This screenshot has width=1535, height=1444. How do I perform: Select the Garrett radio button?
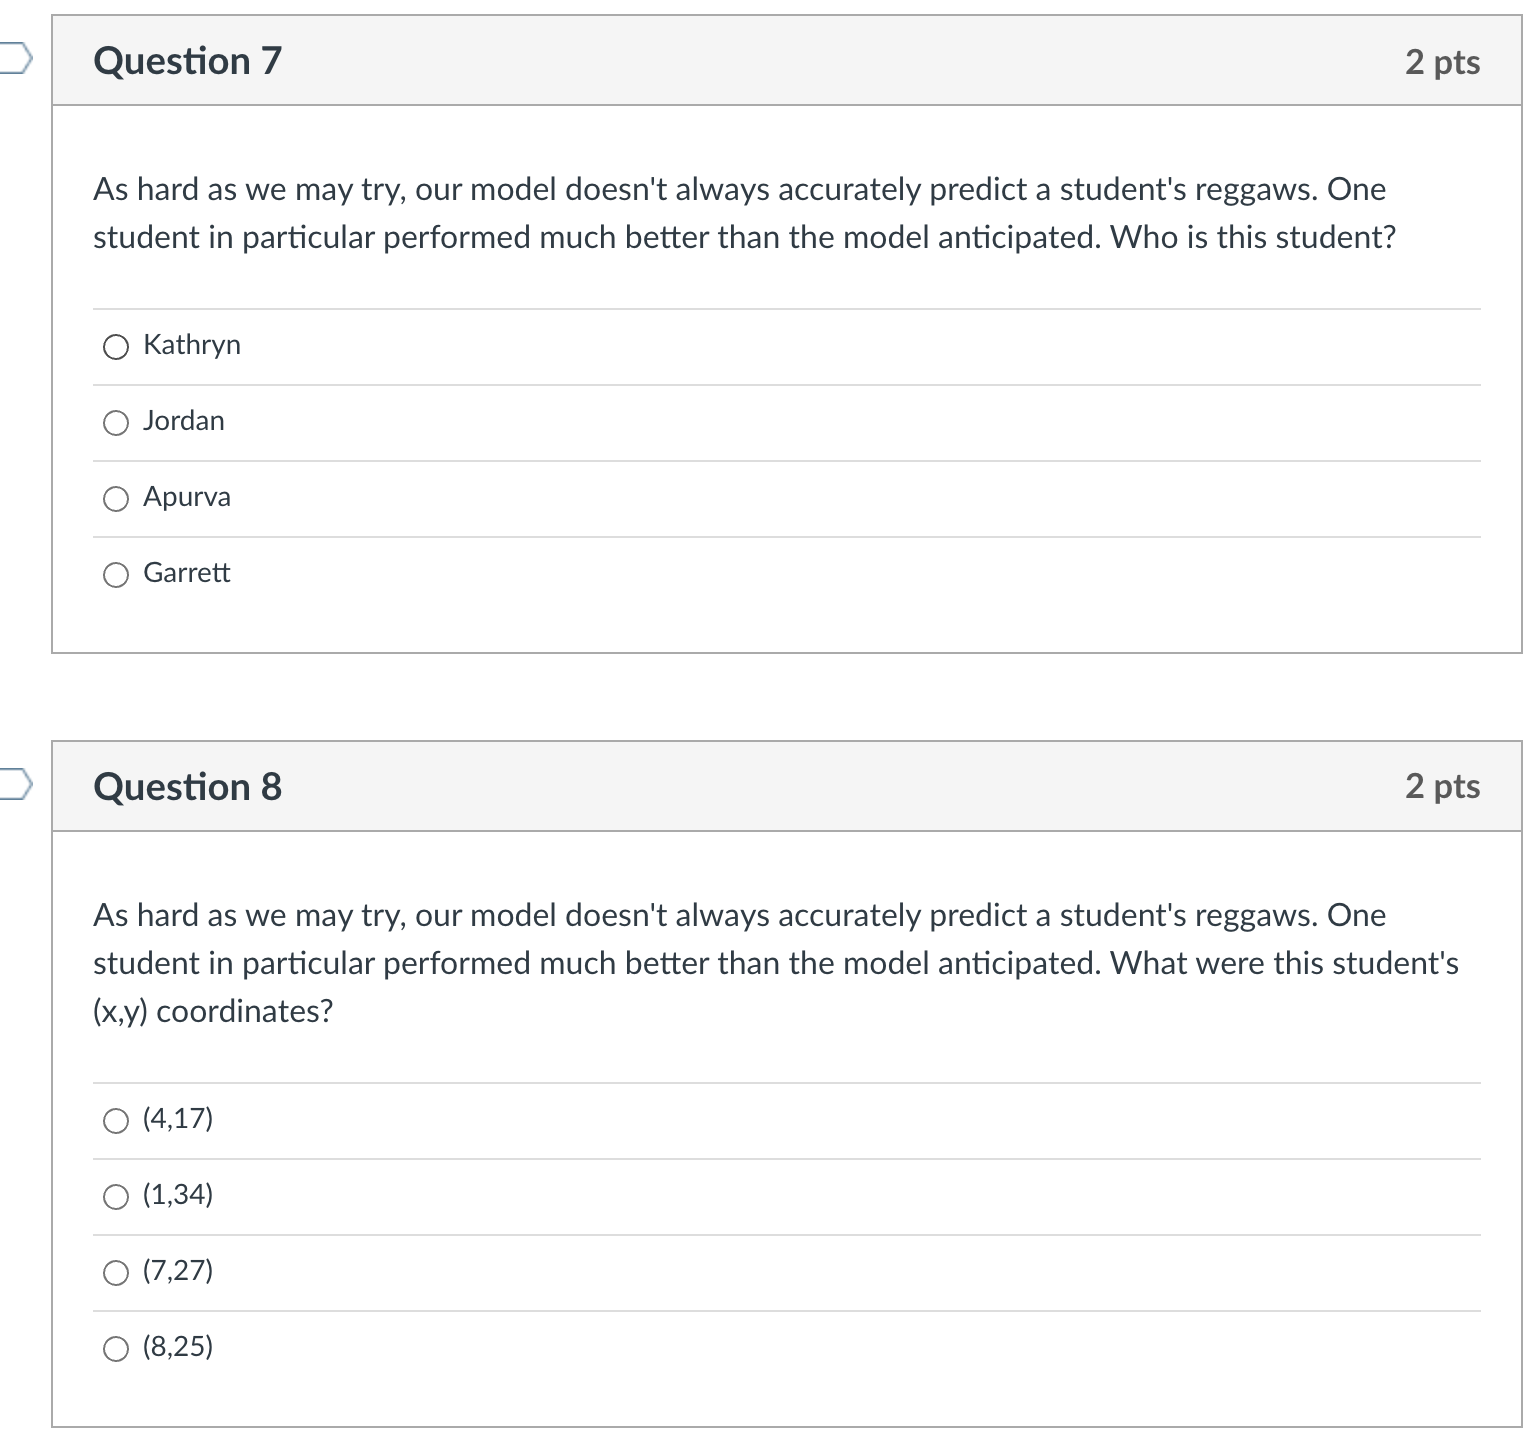tap(116, 575)
